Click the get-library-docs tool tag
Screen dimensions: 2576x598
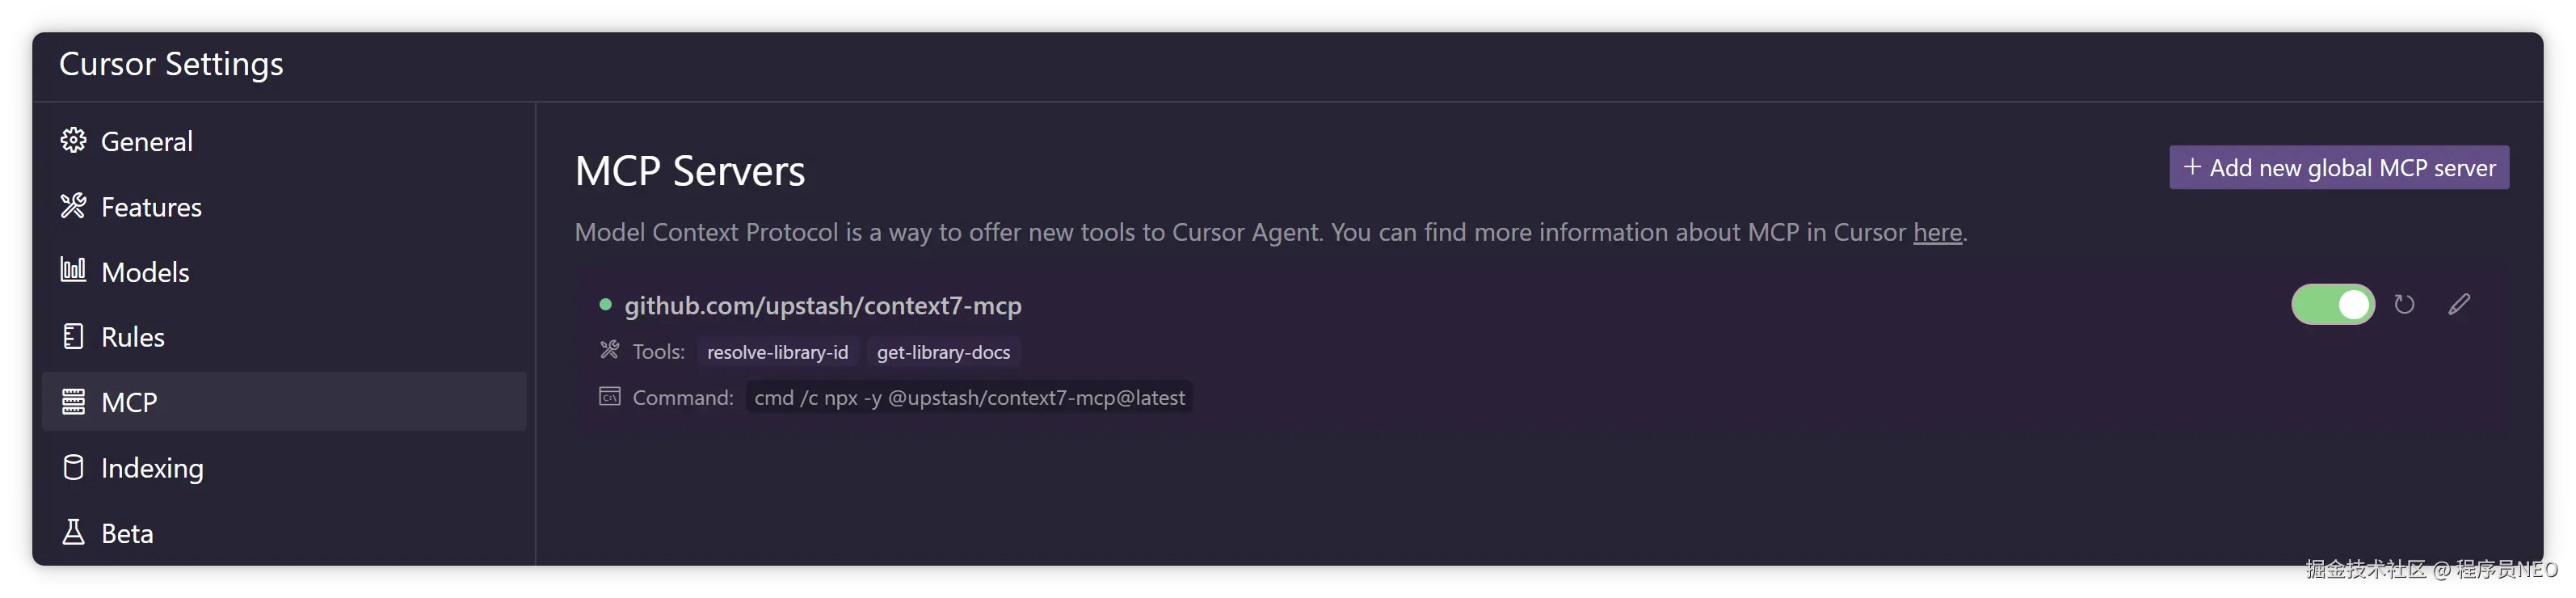943,352
